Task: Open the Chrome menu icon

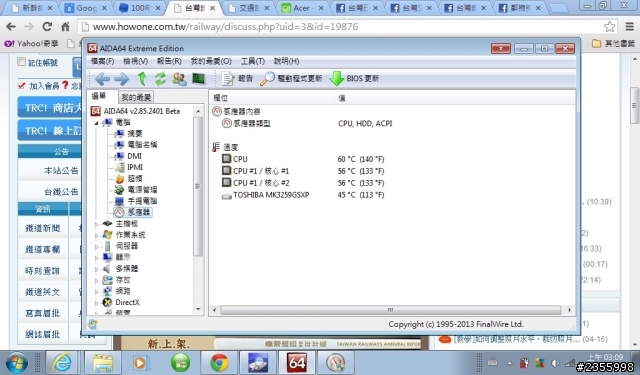Action: click(630, 27)
